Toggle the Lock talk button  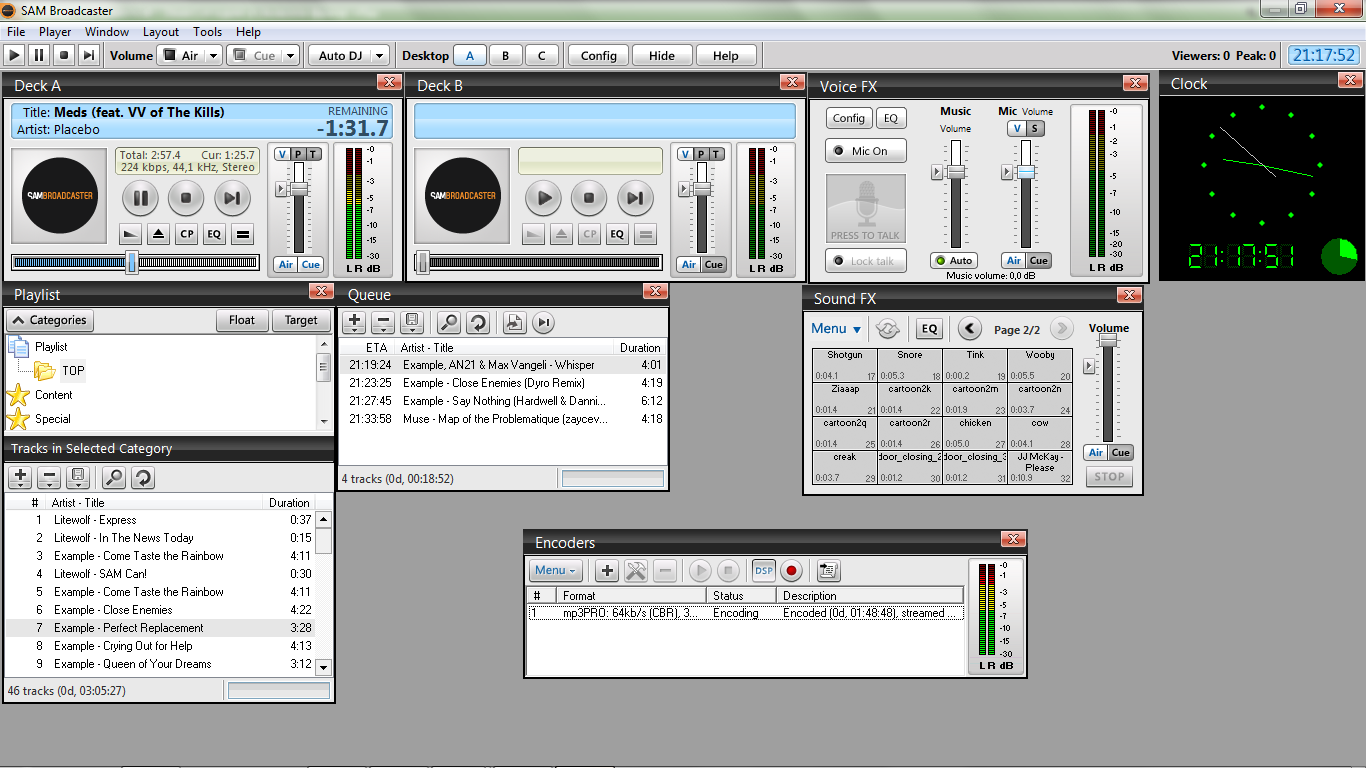[866, 261]
